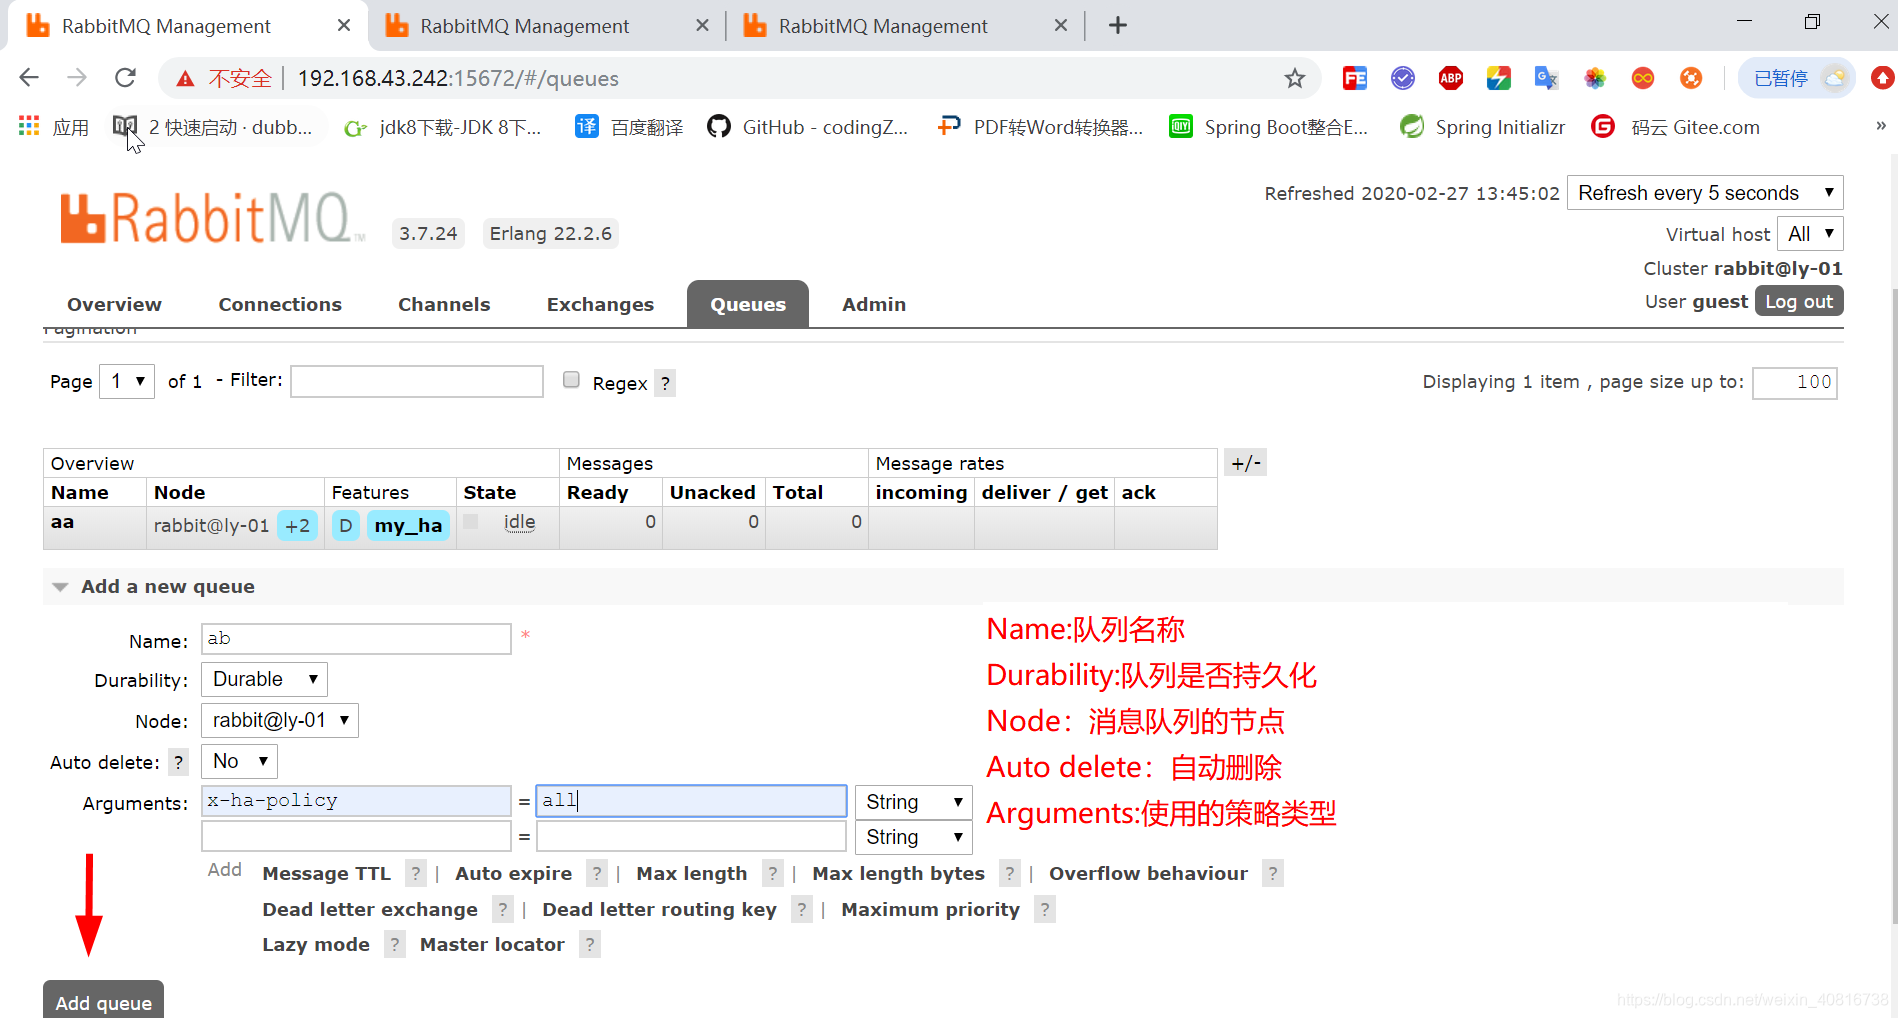The width and height of the screenshot is (1898, 1018).
Task: Open the Spring Initializr bookmark
Action: pyautogui.click(x=1483, y=127)
